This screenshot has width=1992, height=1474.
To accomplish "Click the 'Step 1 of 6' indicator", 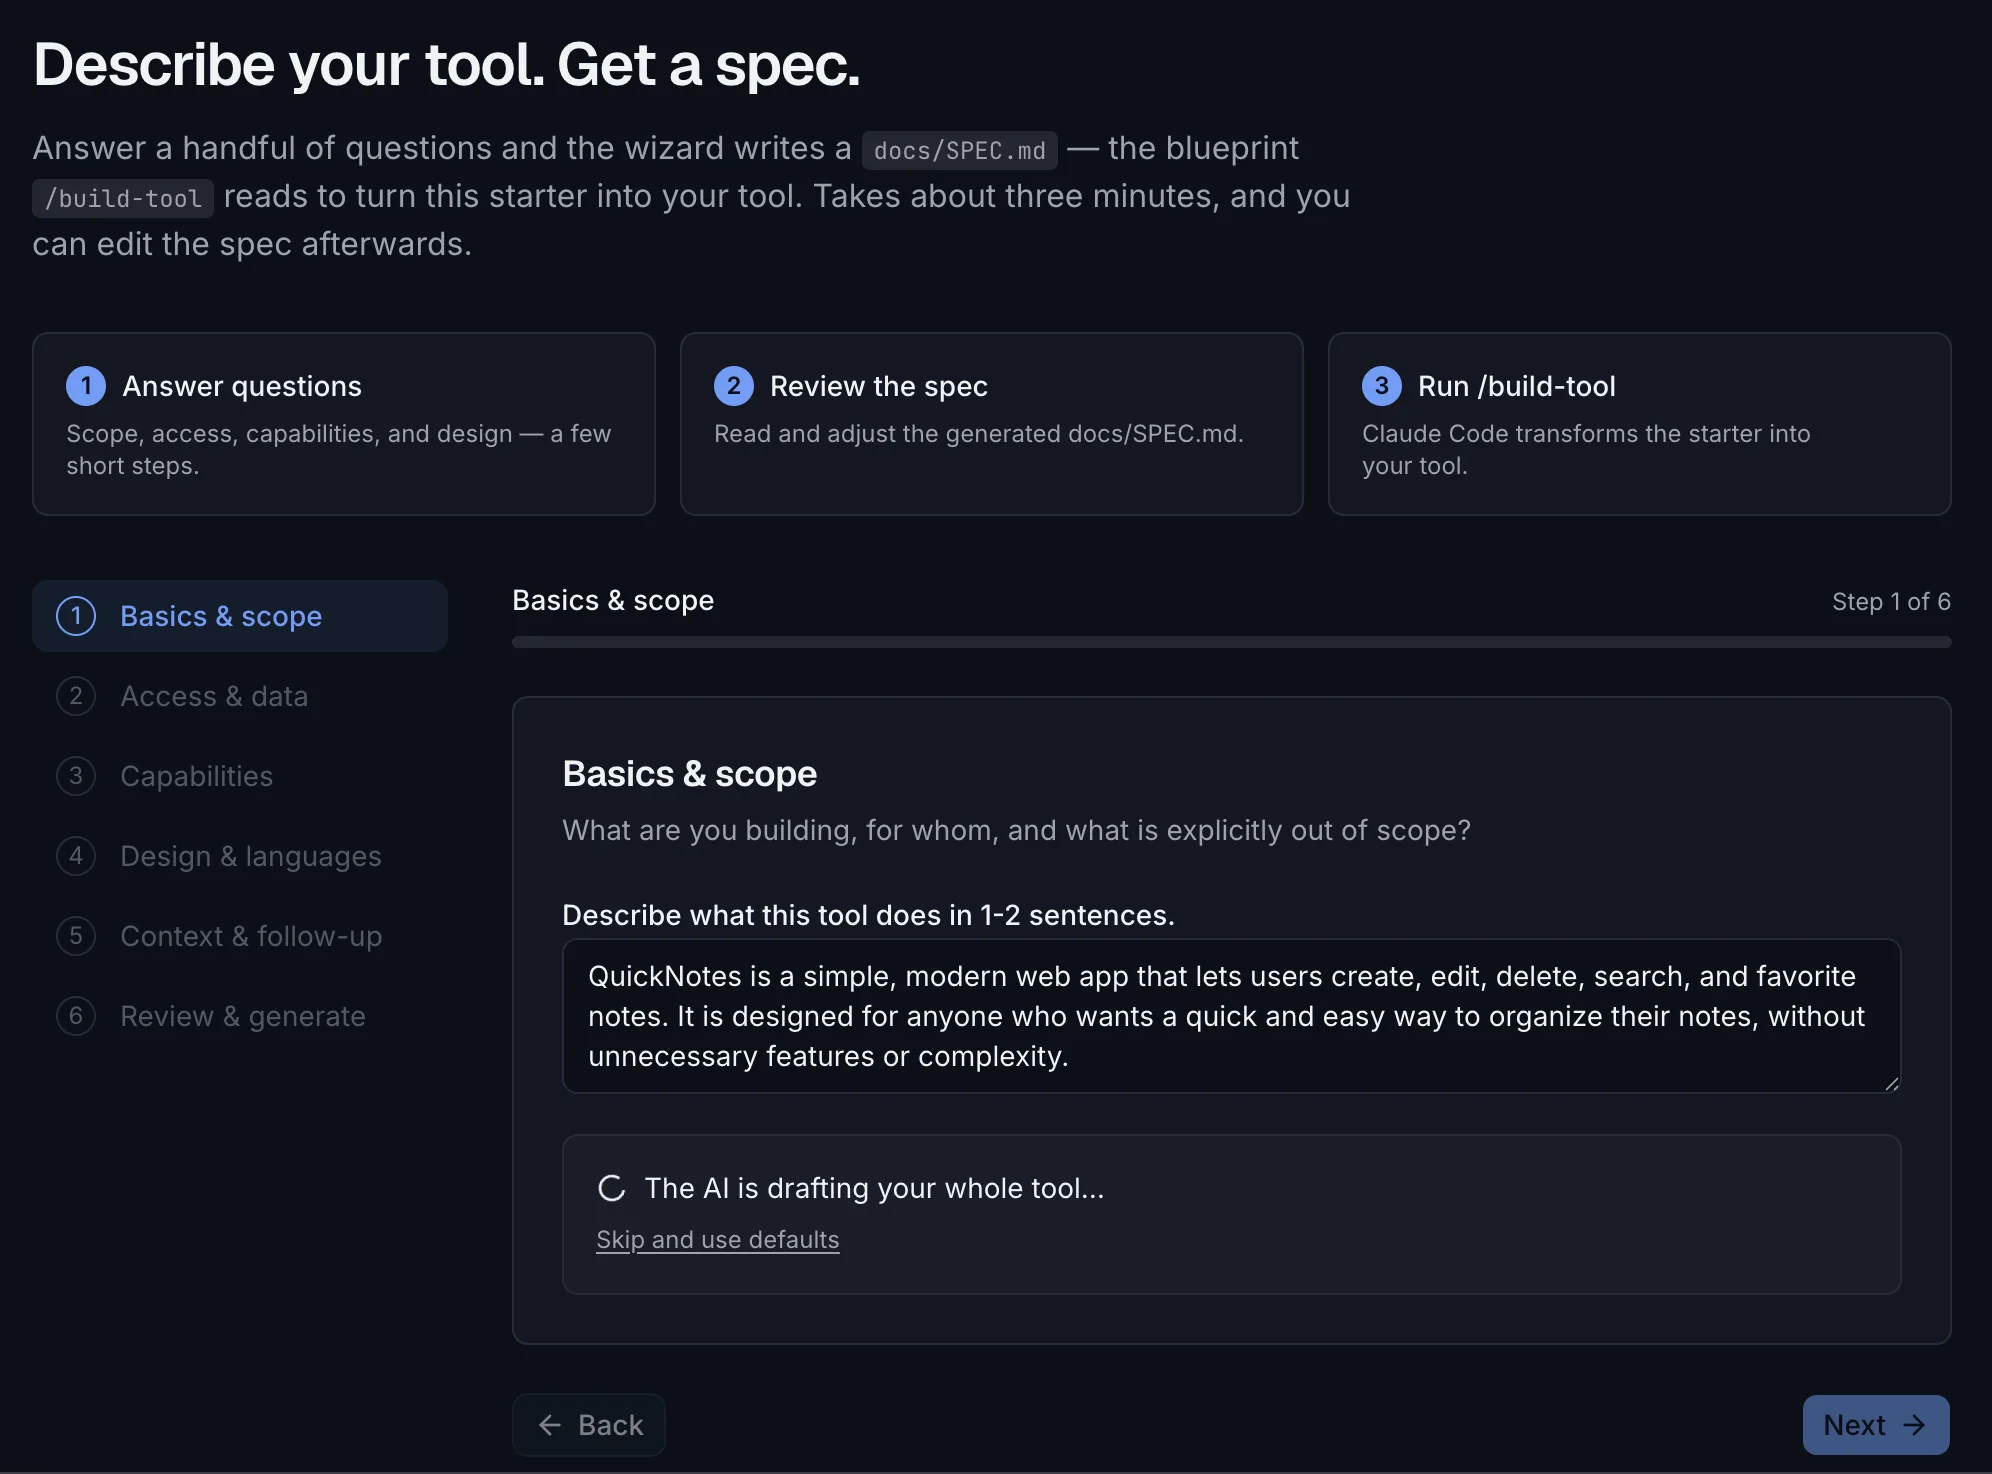I will tap(1891, 601).
